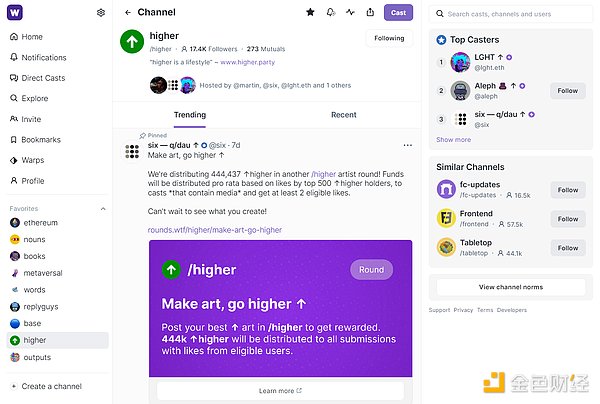Follow Aleph in Top Casters
The image size is (600, 404).
click(x=567, y=91)
